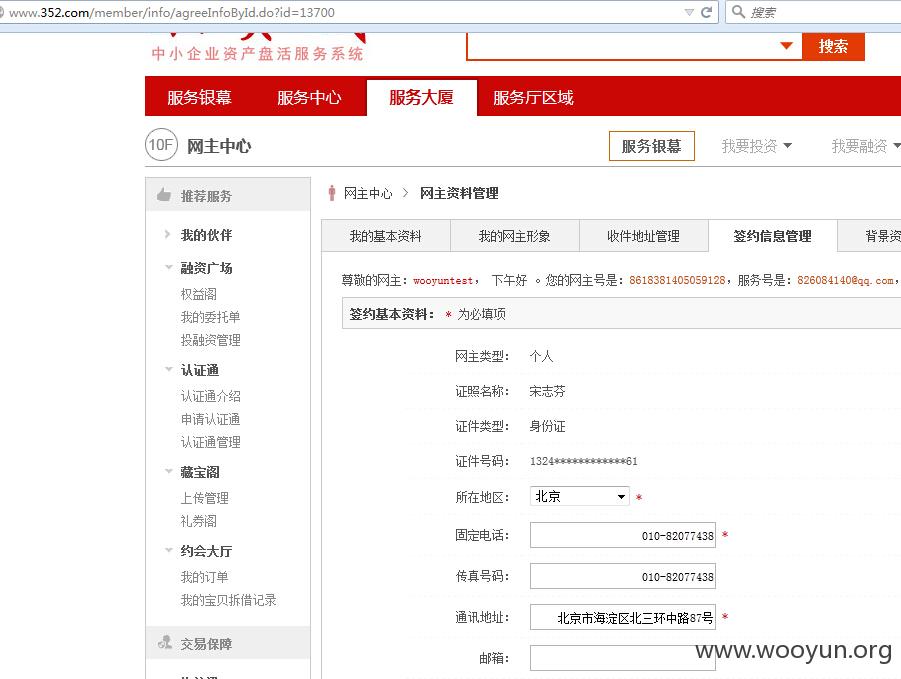Image resolution: width=901 pixels, height=679 pixels.
Task: Click the browser reload icon
Action: [x=707, y=12]
